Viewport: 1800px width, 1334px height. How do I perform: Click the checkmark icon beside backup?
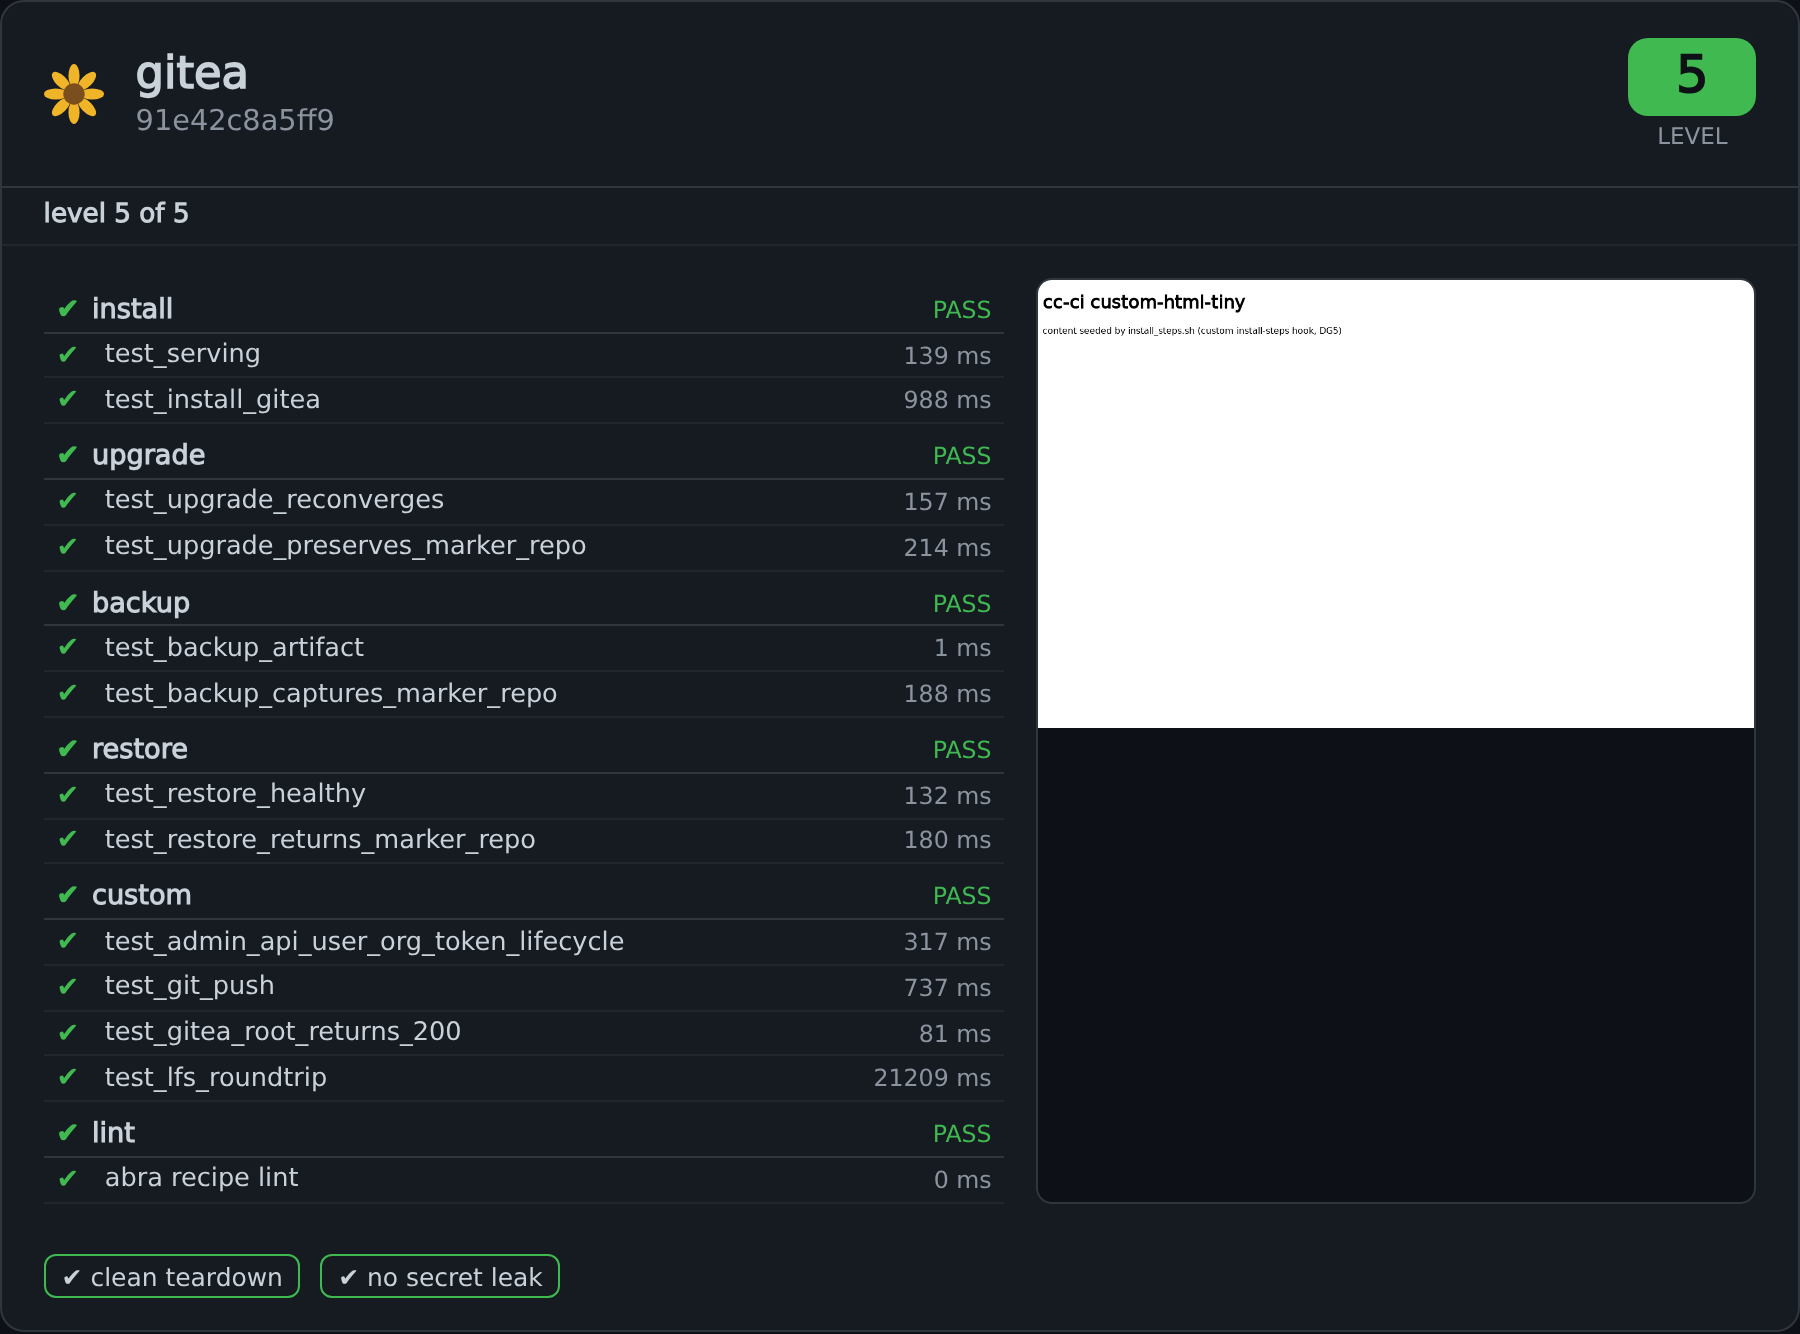(x=68, y=602)
